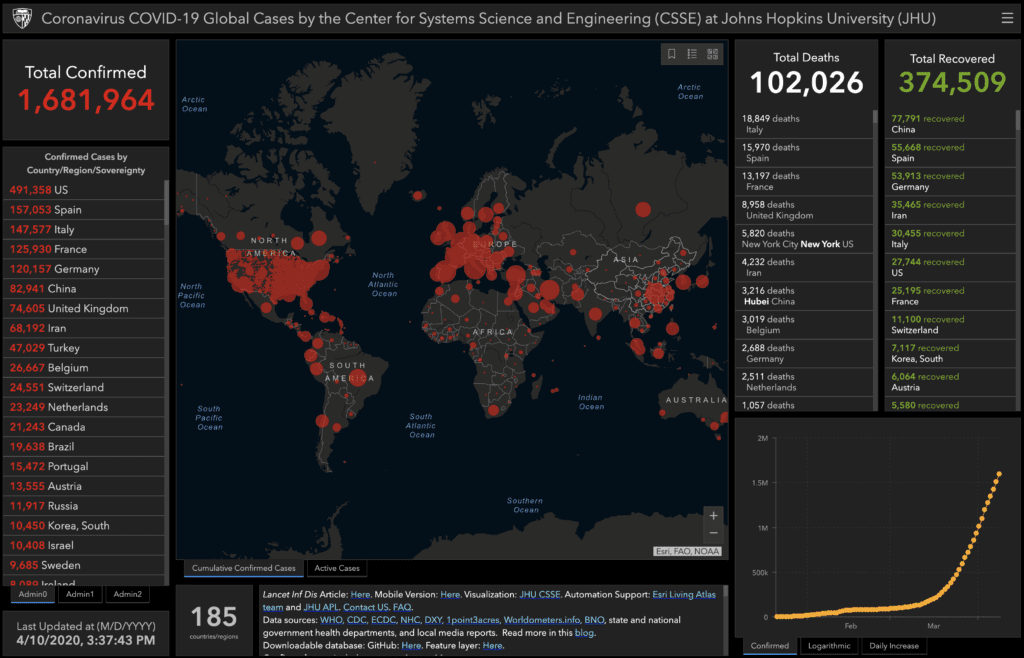This screenshot has width=1024, height=658.
Task: Click the 53,913 recovered Germany entry
Action: pos(950,181)
